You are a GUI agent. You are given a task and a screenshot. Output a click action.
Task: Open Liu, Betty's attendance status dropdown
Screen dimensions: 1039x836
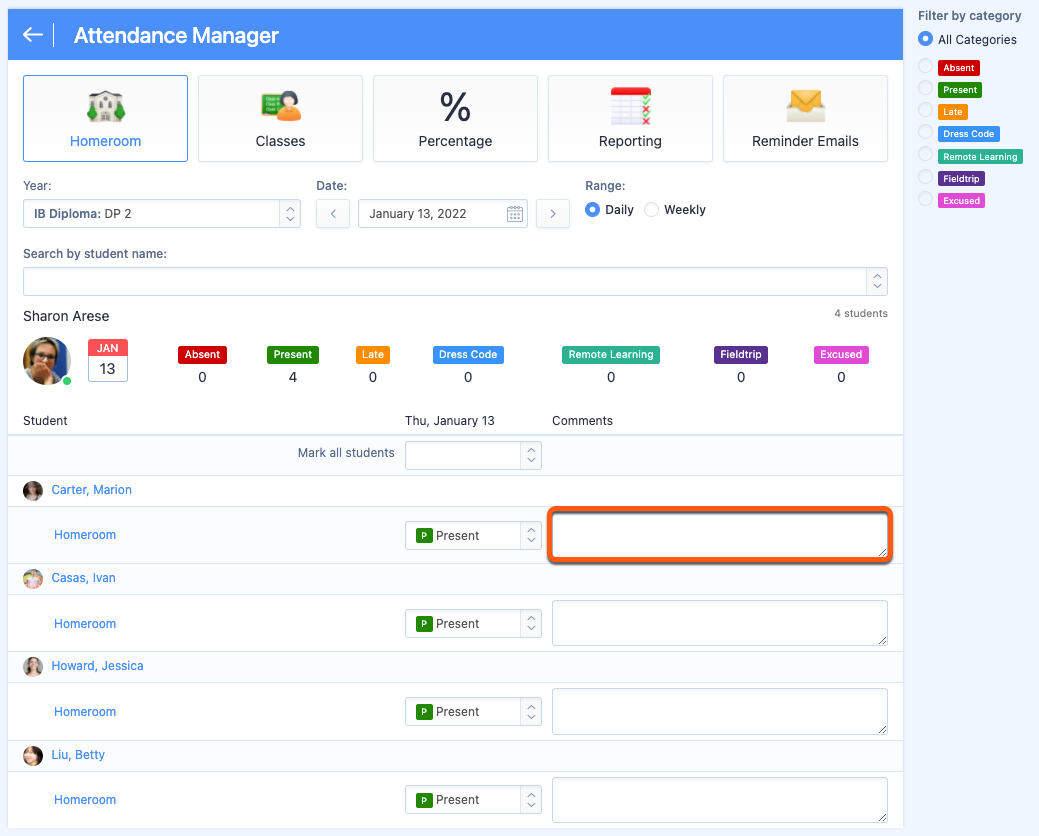point(473,800)
